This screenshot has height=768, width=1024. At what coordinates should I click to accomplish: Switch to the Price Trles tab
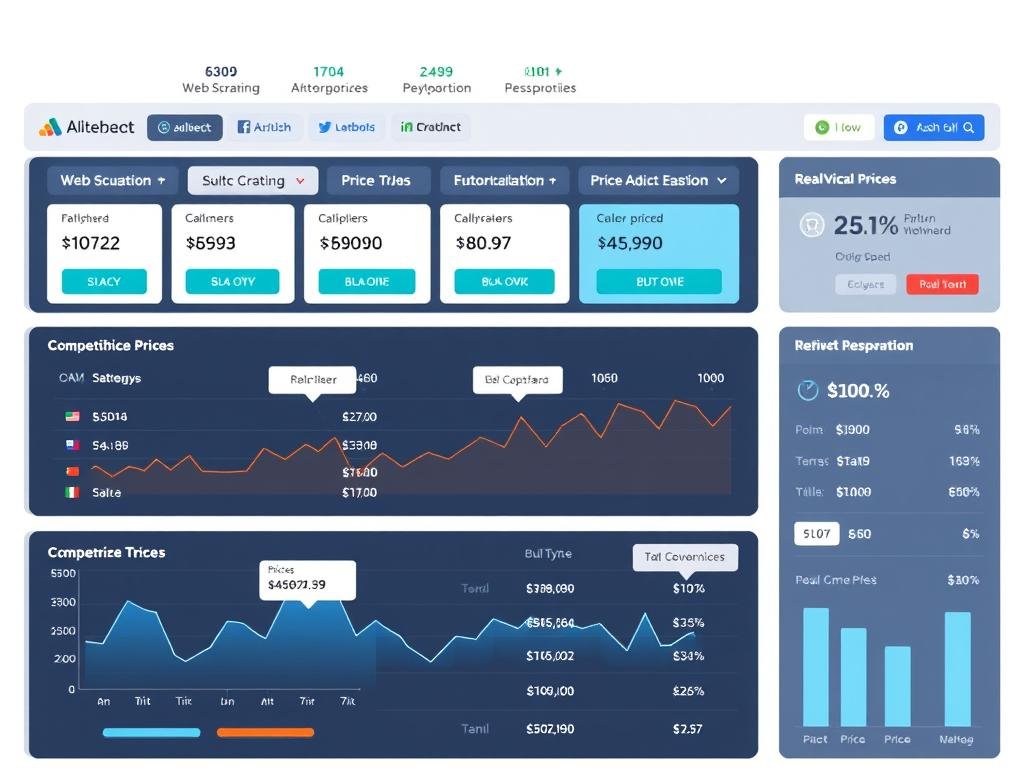click(x=378, y=180)
